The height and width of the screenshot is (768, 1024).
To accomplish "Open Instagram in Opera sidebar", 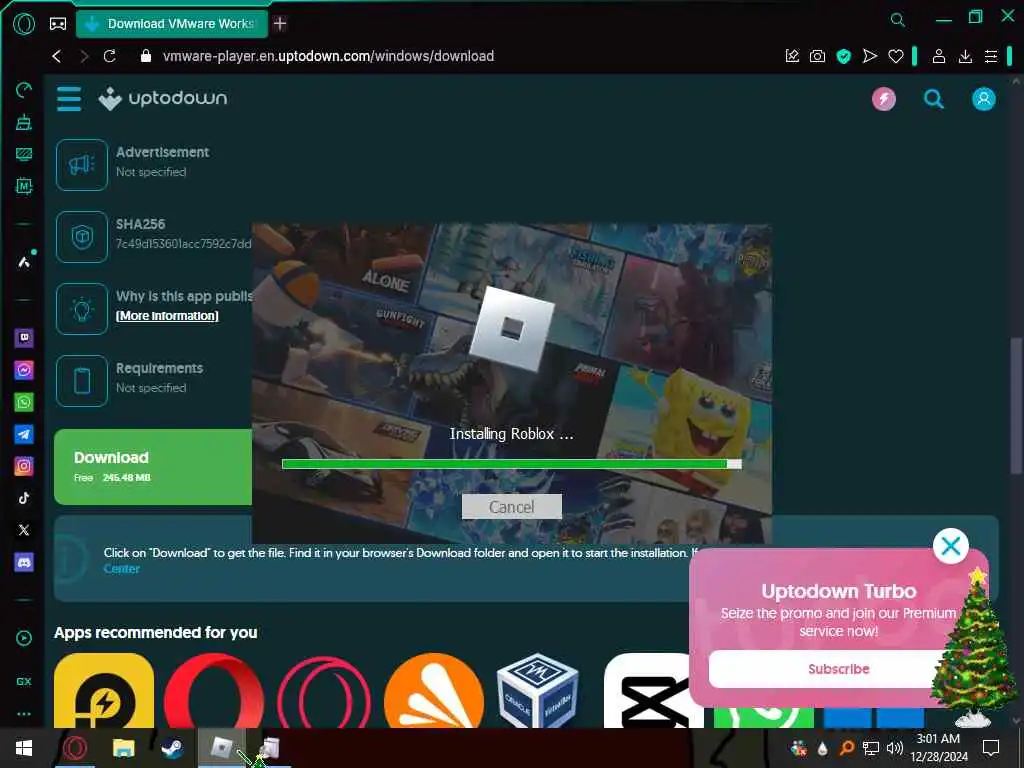I will point(24,466).
